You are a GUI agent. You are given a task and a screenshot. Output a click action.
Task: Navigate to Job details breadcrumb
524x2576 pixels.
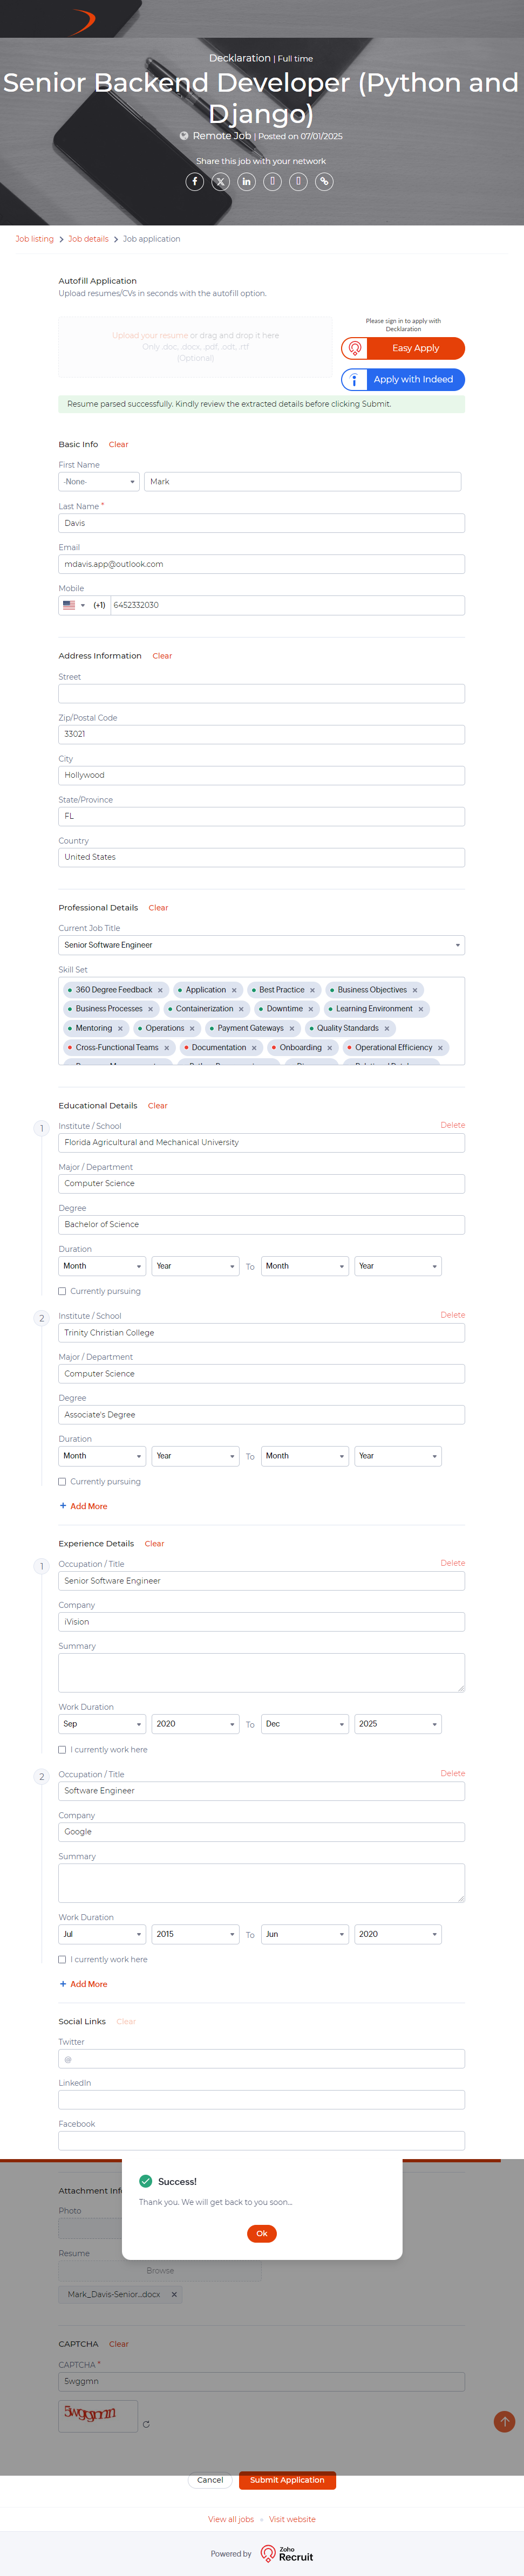88,239
